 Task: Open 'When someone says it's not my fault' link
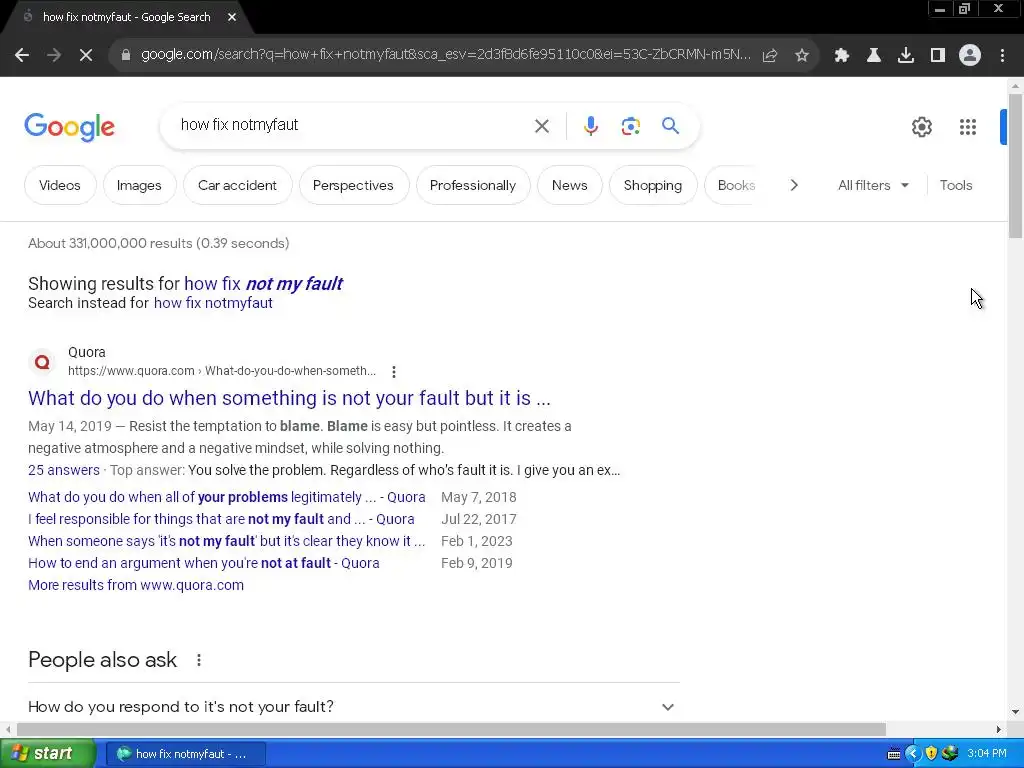(x=227, y=541)
